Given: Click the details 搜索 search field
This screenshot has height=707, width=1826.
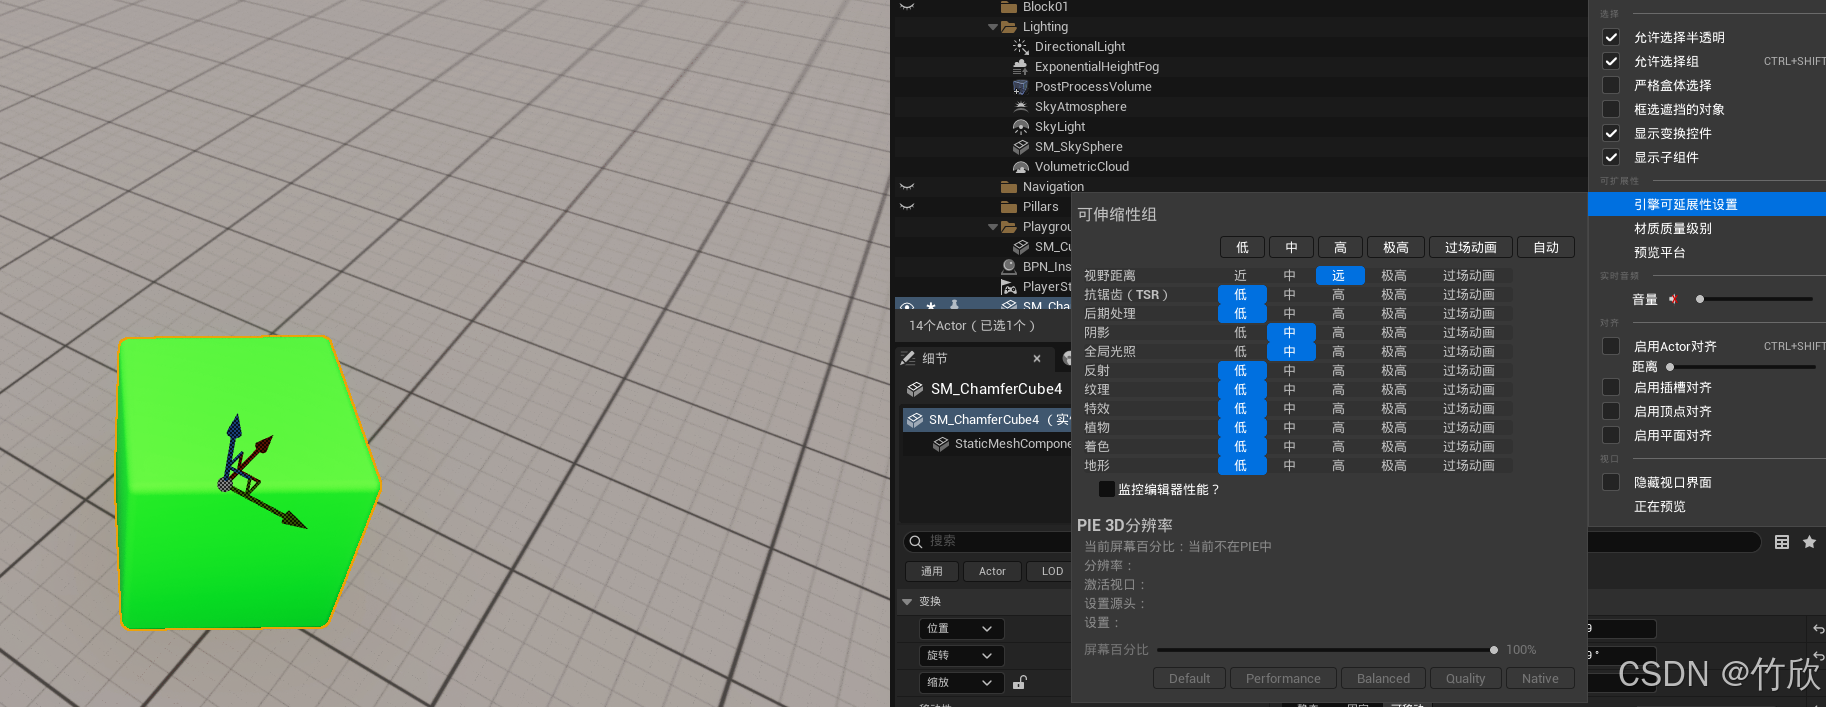Looking at the screenshot, I should pos(985,541).
